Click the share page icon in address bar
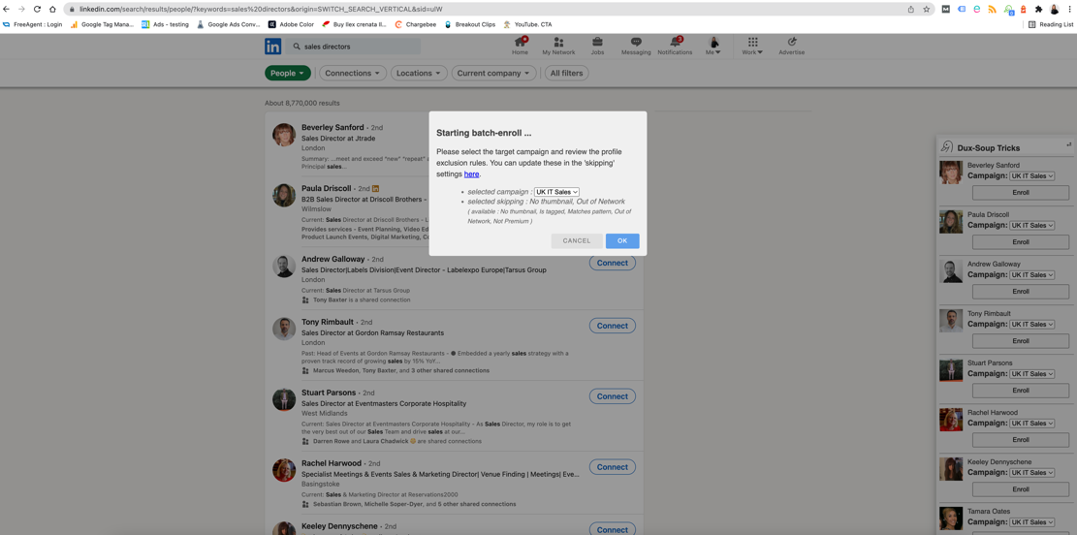This screenshot has width=1078, height=536. click(x=911, y=9)
